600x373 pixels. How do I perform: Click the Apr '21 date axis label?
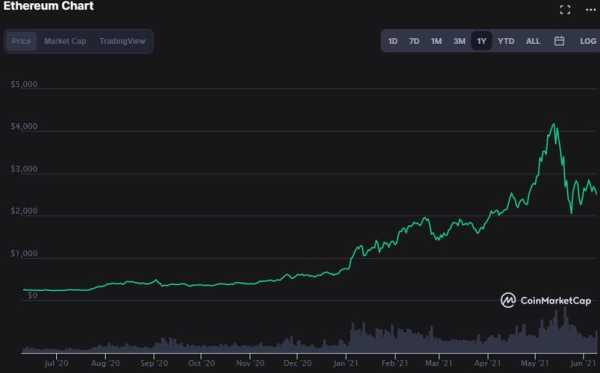(488, 363)
